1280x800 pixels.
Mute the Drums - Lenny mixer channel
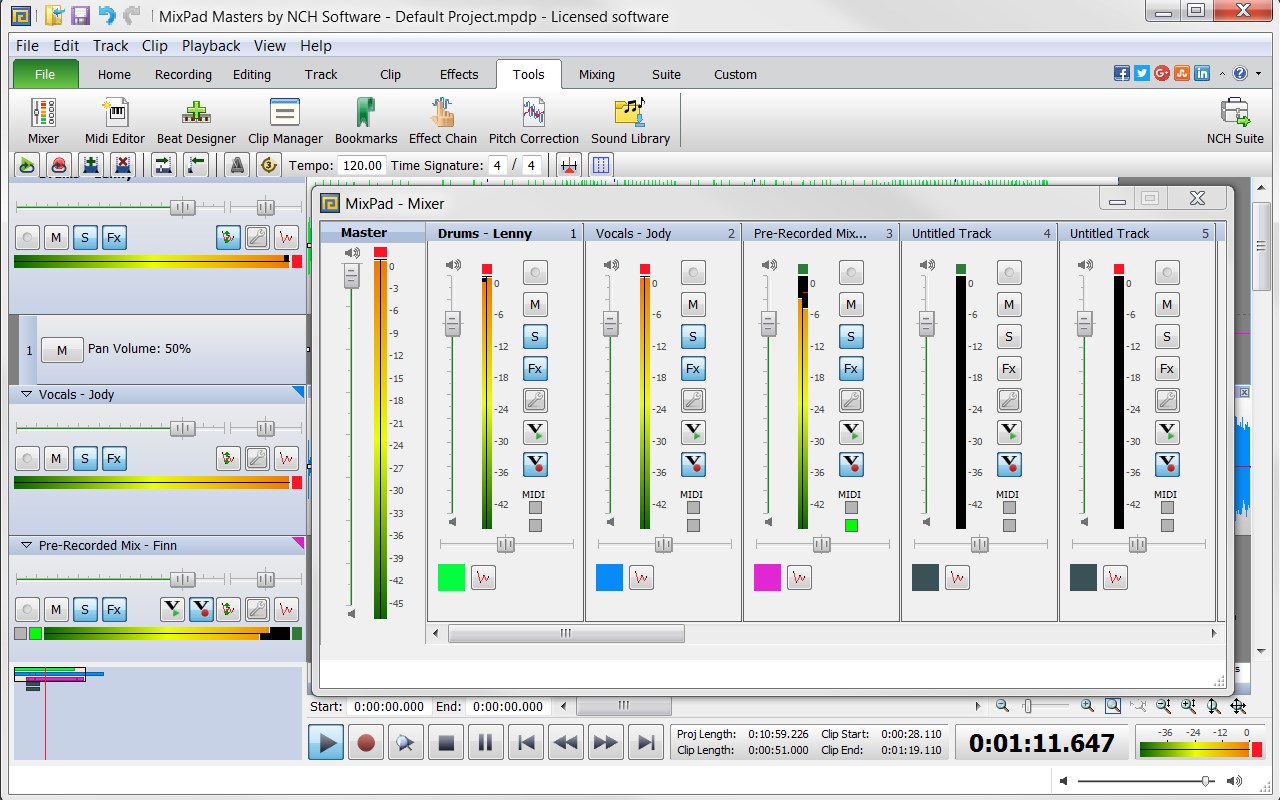(x=535, y=305)
